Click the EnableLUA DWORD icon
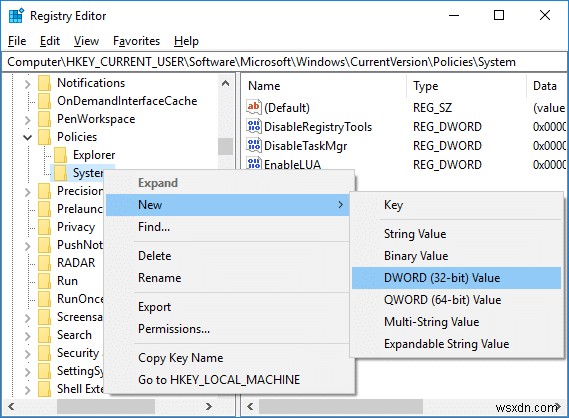569x418 pixels. click(x=254, y=163)
